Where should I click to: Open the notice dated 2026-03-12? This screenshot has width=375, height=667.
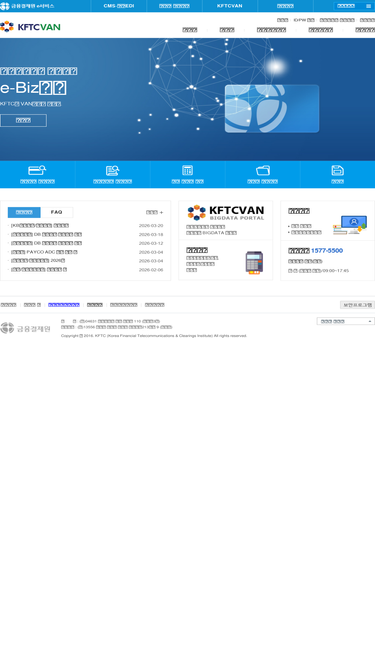click(x=46, y=243)
